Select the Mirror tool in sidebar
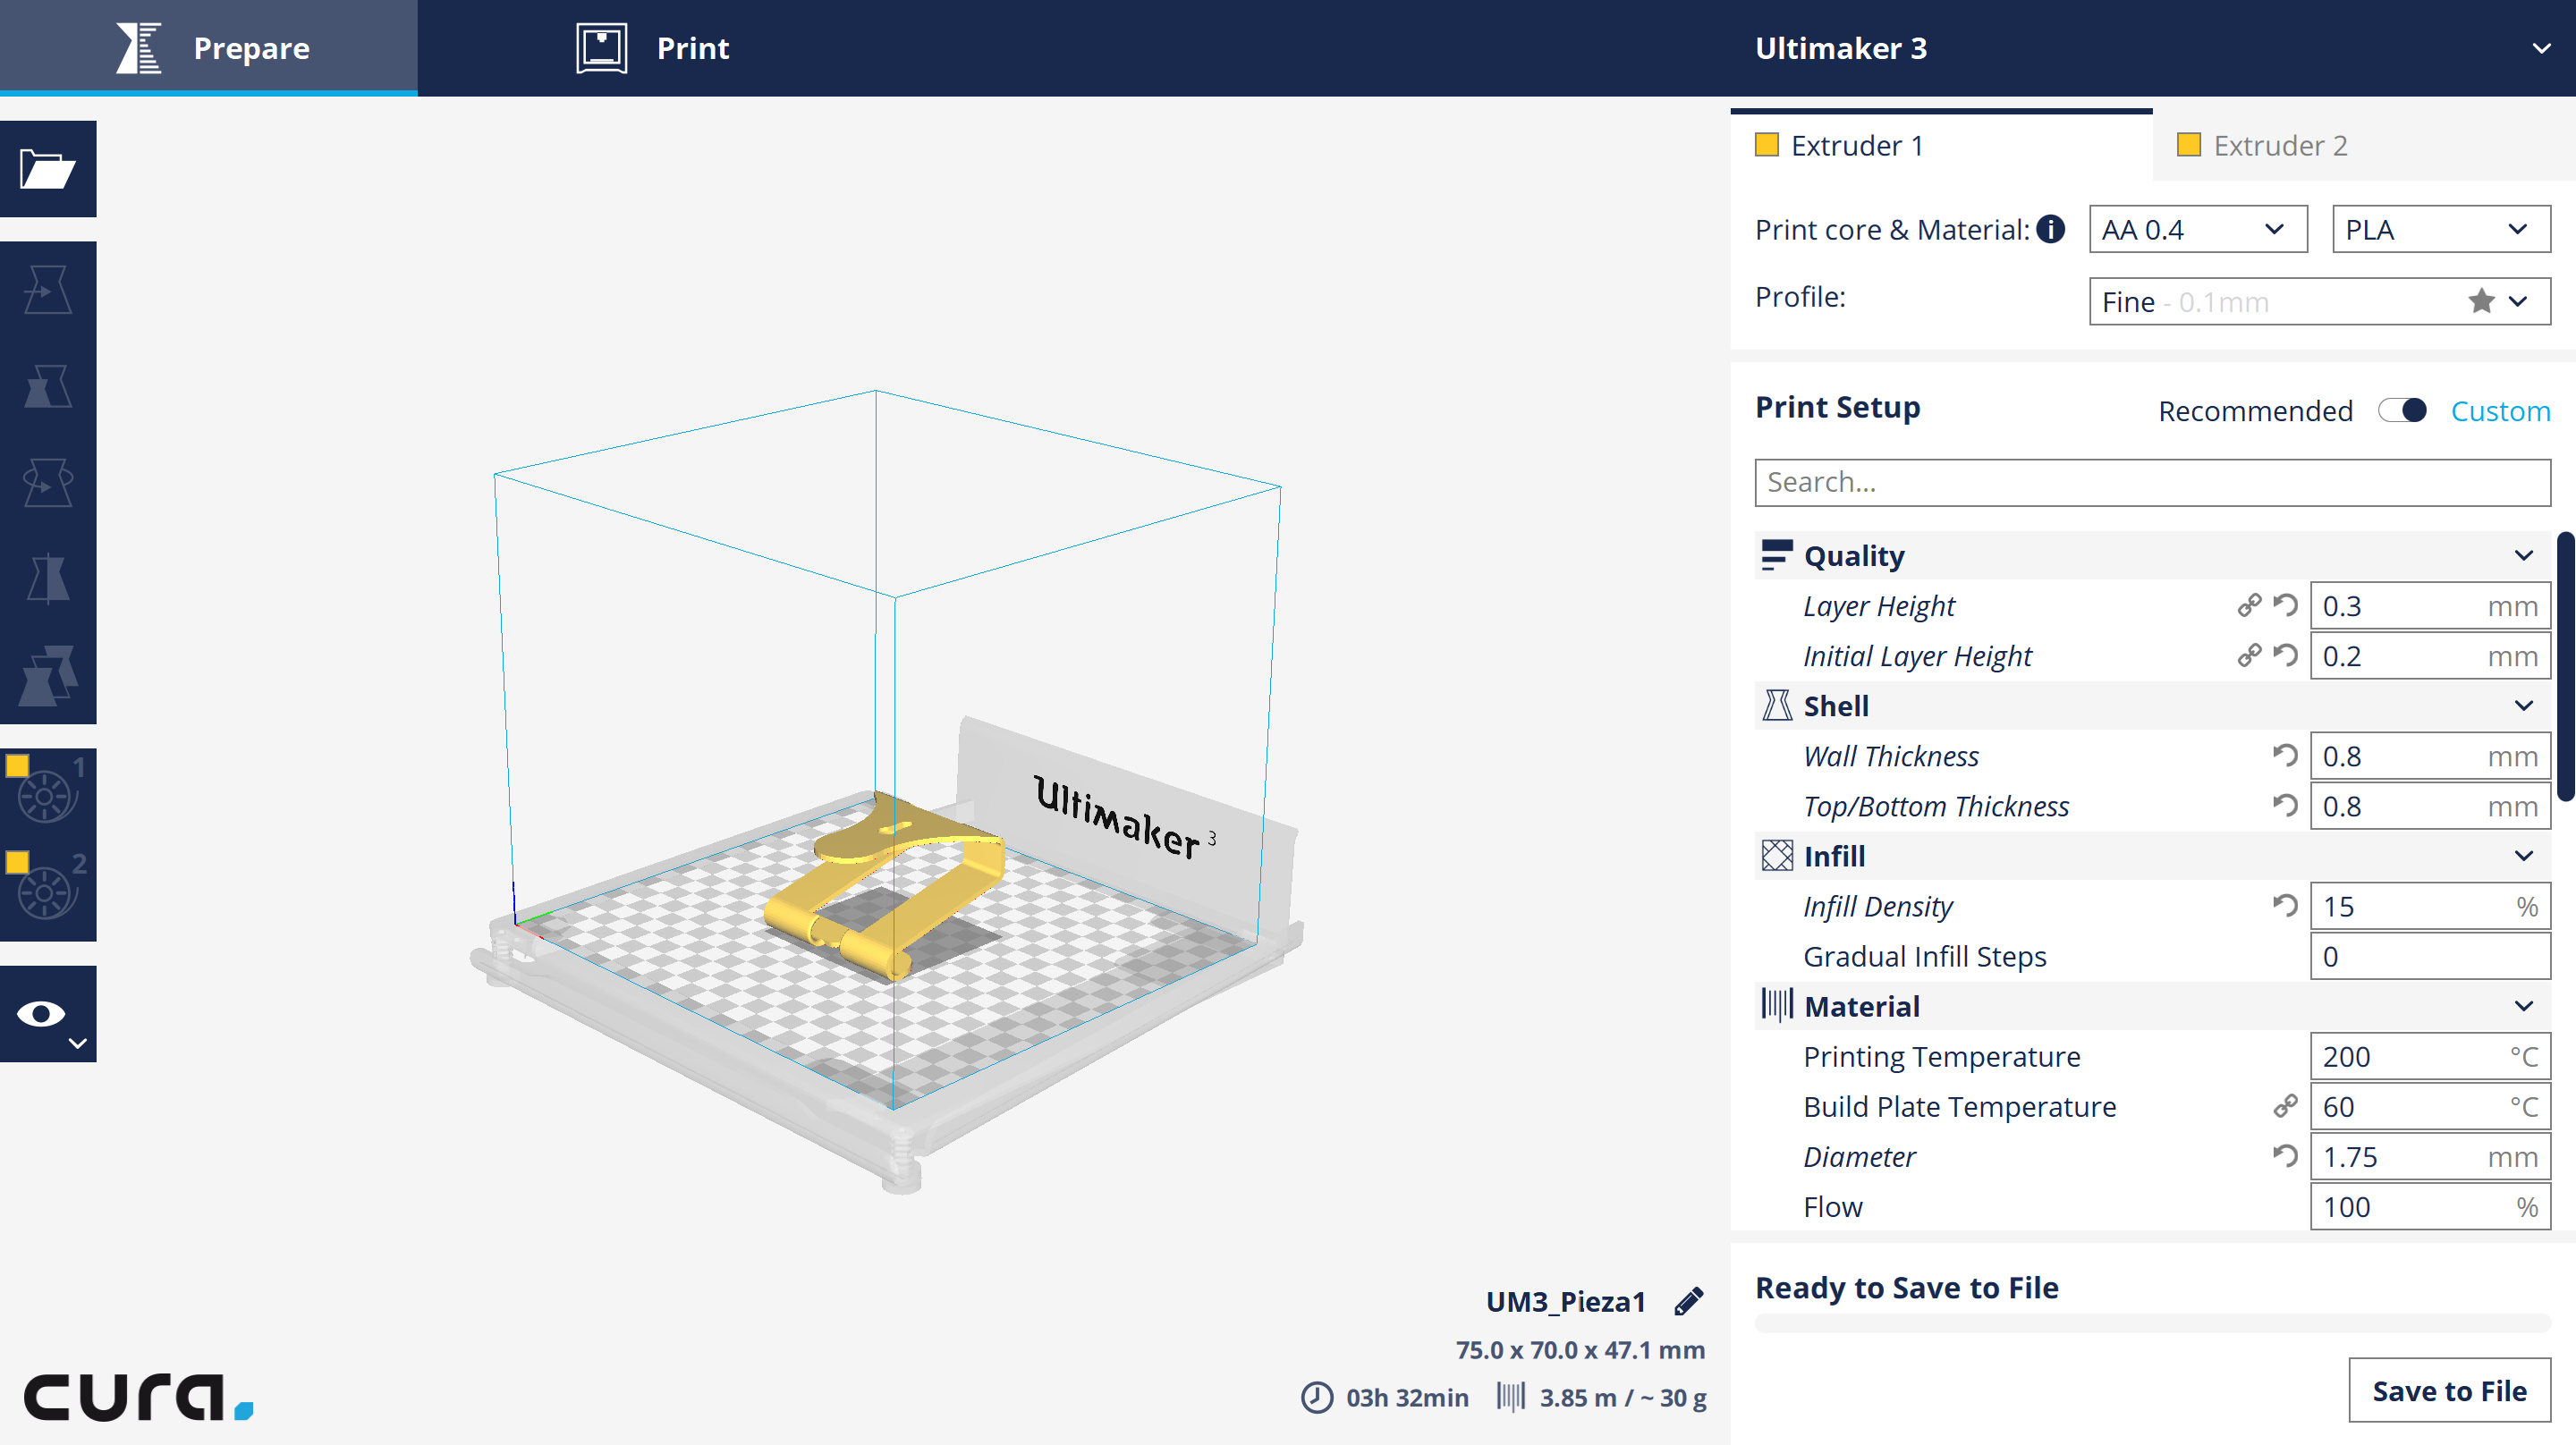2576x1445 pixels. [x=48, y=579]
